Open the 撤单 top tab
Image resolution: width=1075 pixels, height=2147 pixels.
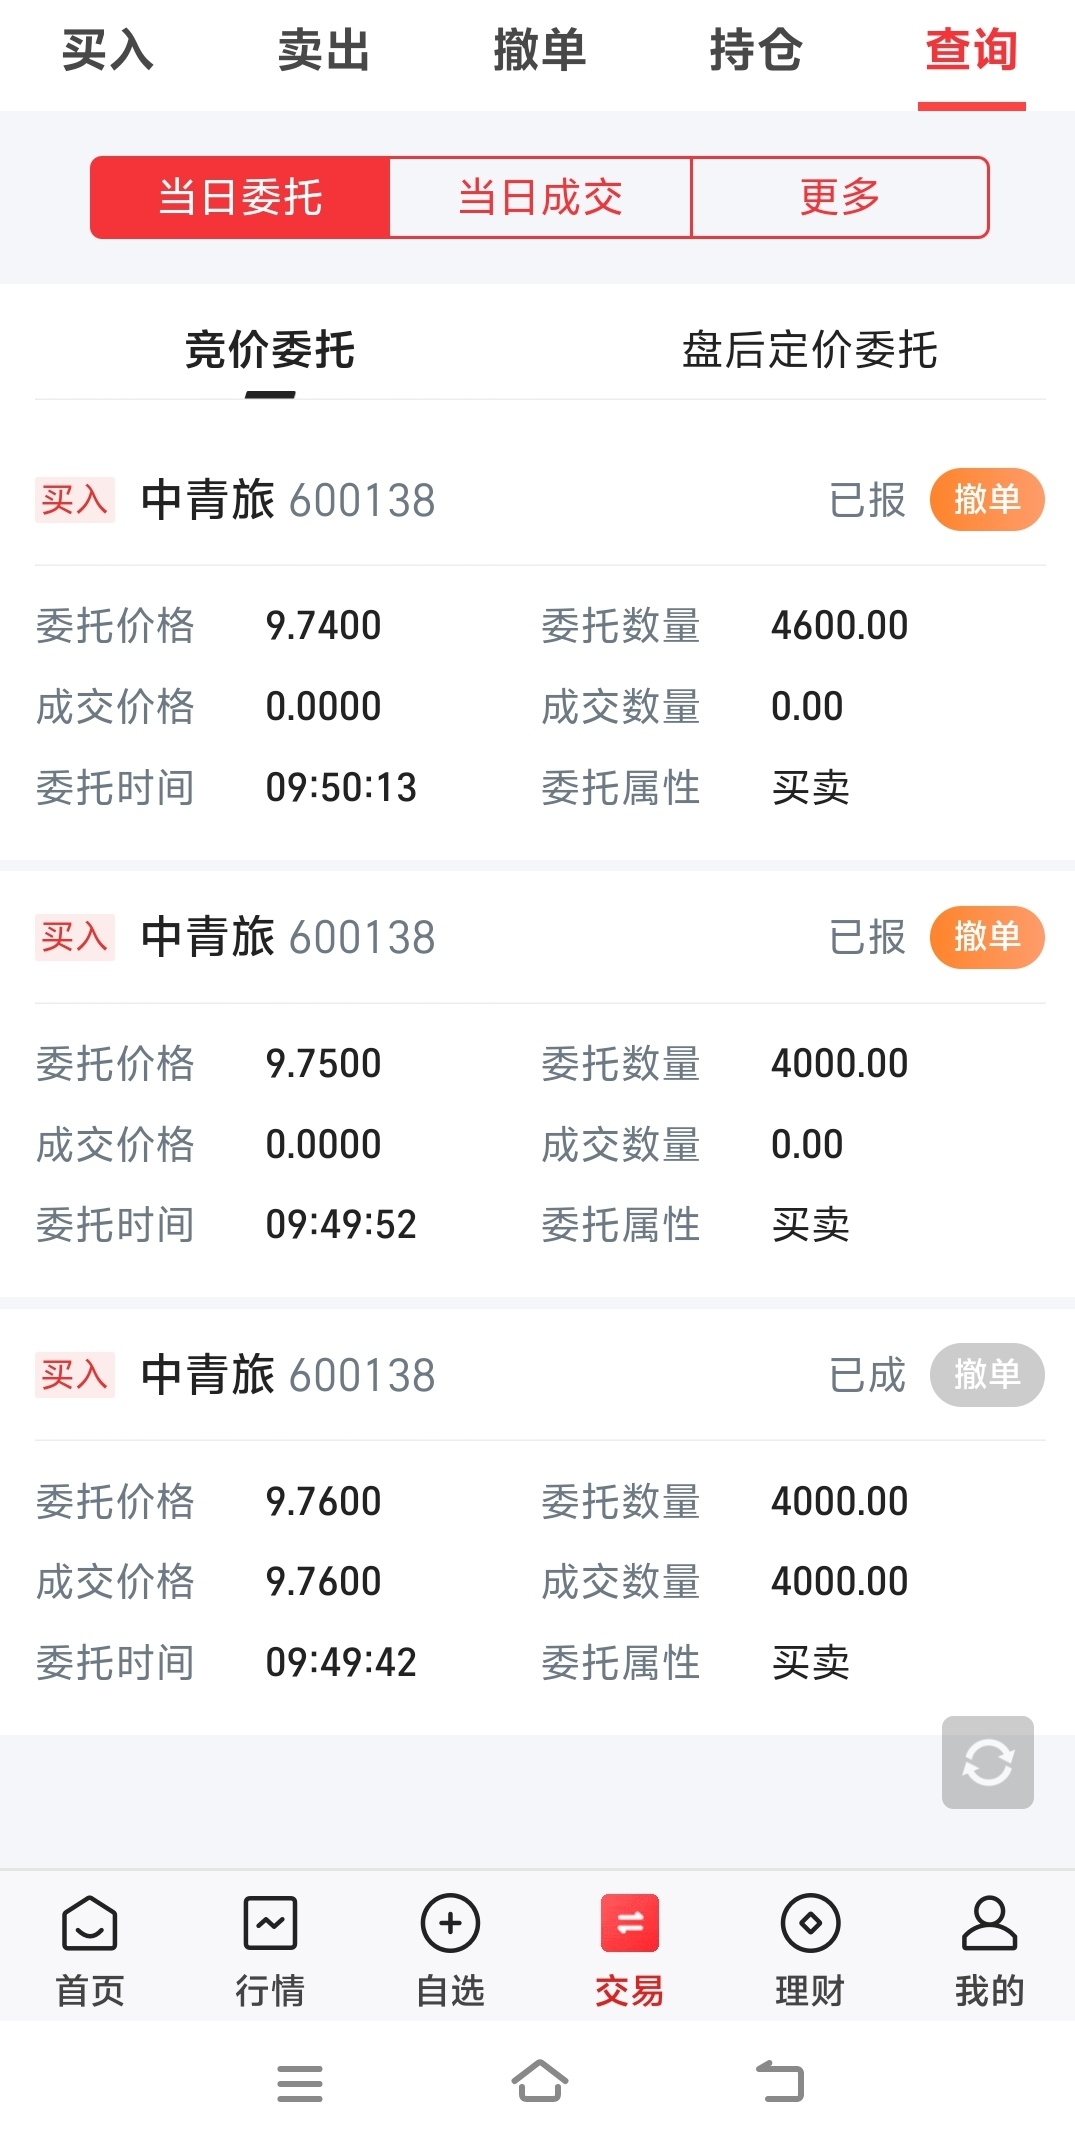pyautogui.click(x=539, y=50)
